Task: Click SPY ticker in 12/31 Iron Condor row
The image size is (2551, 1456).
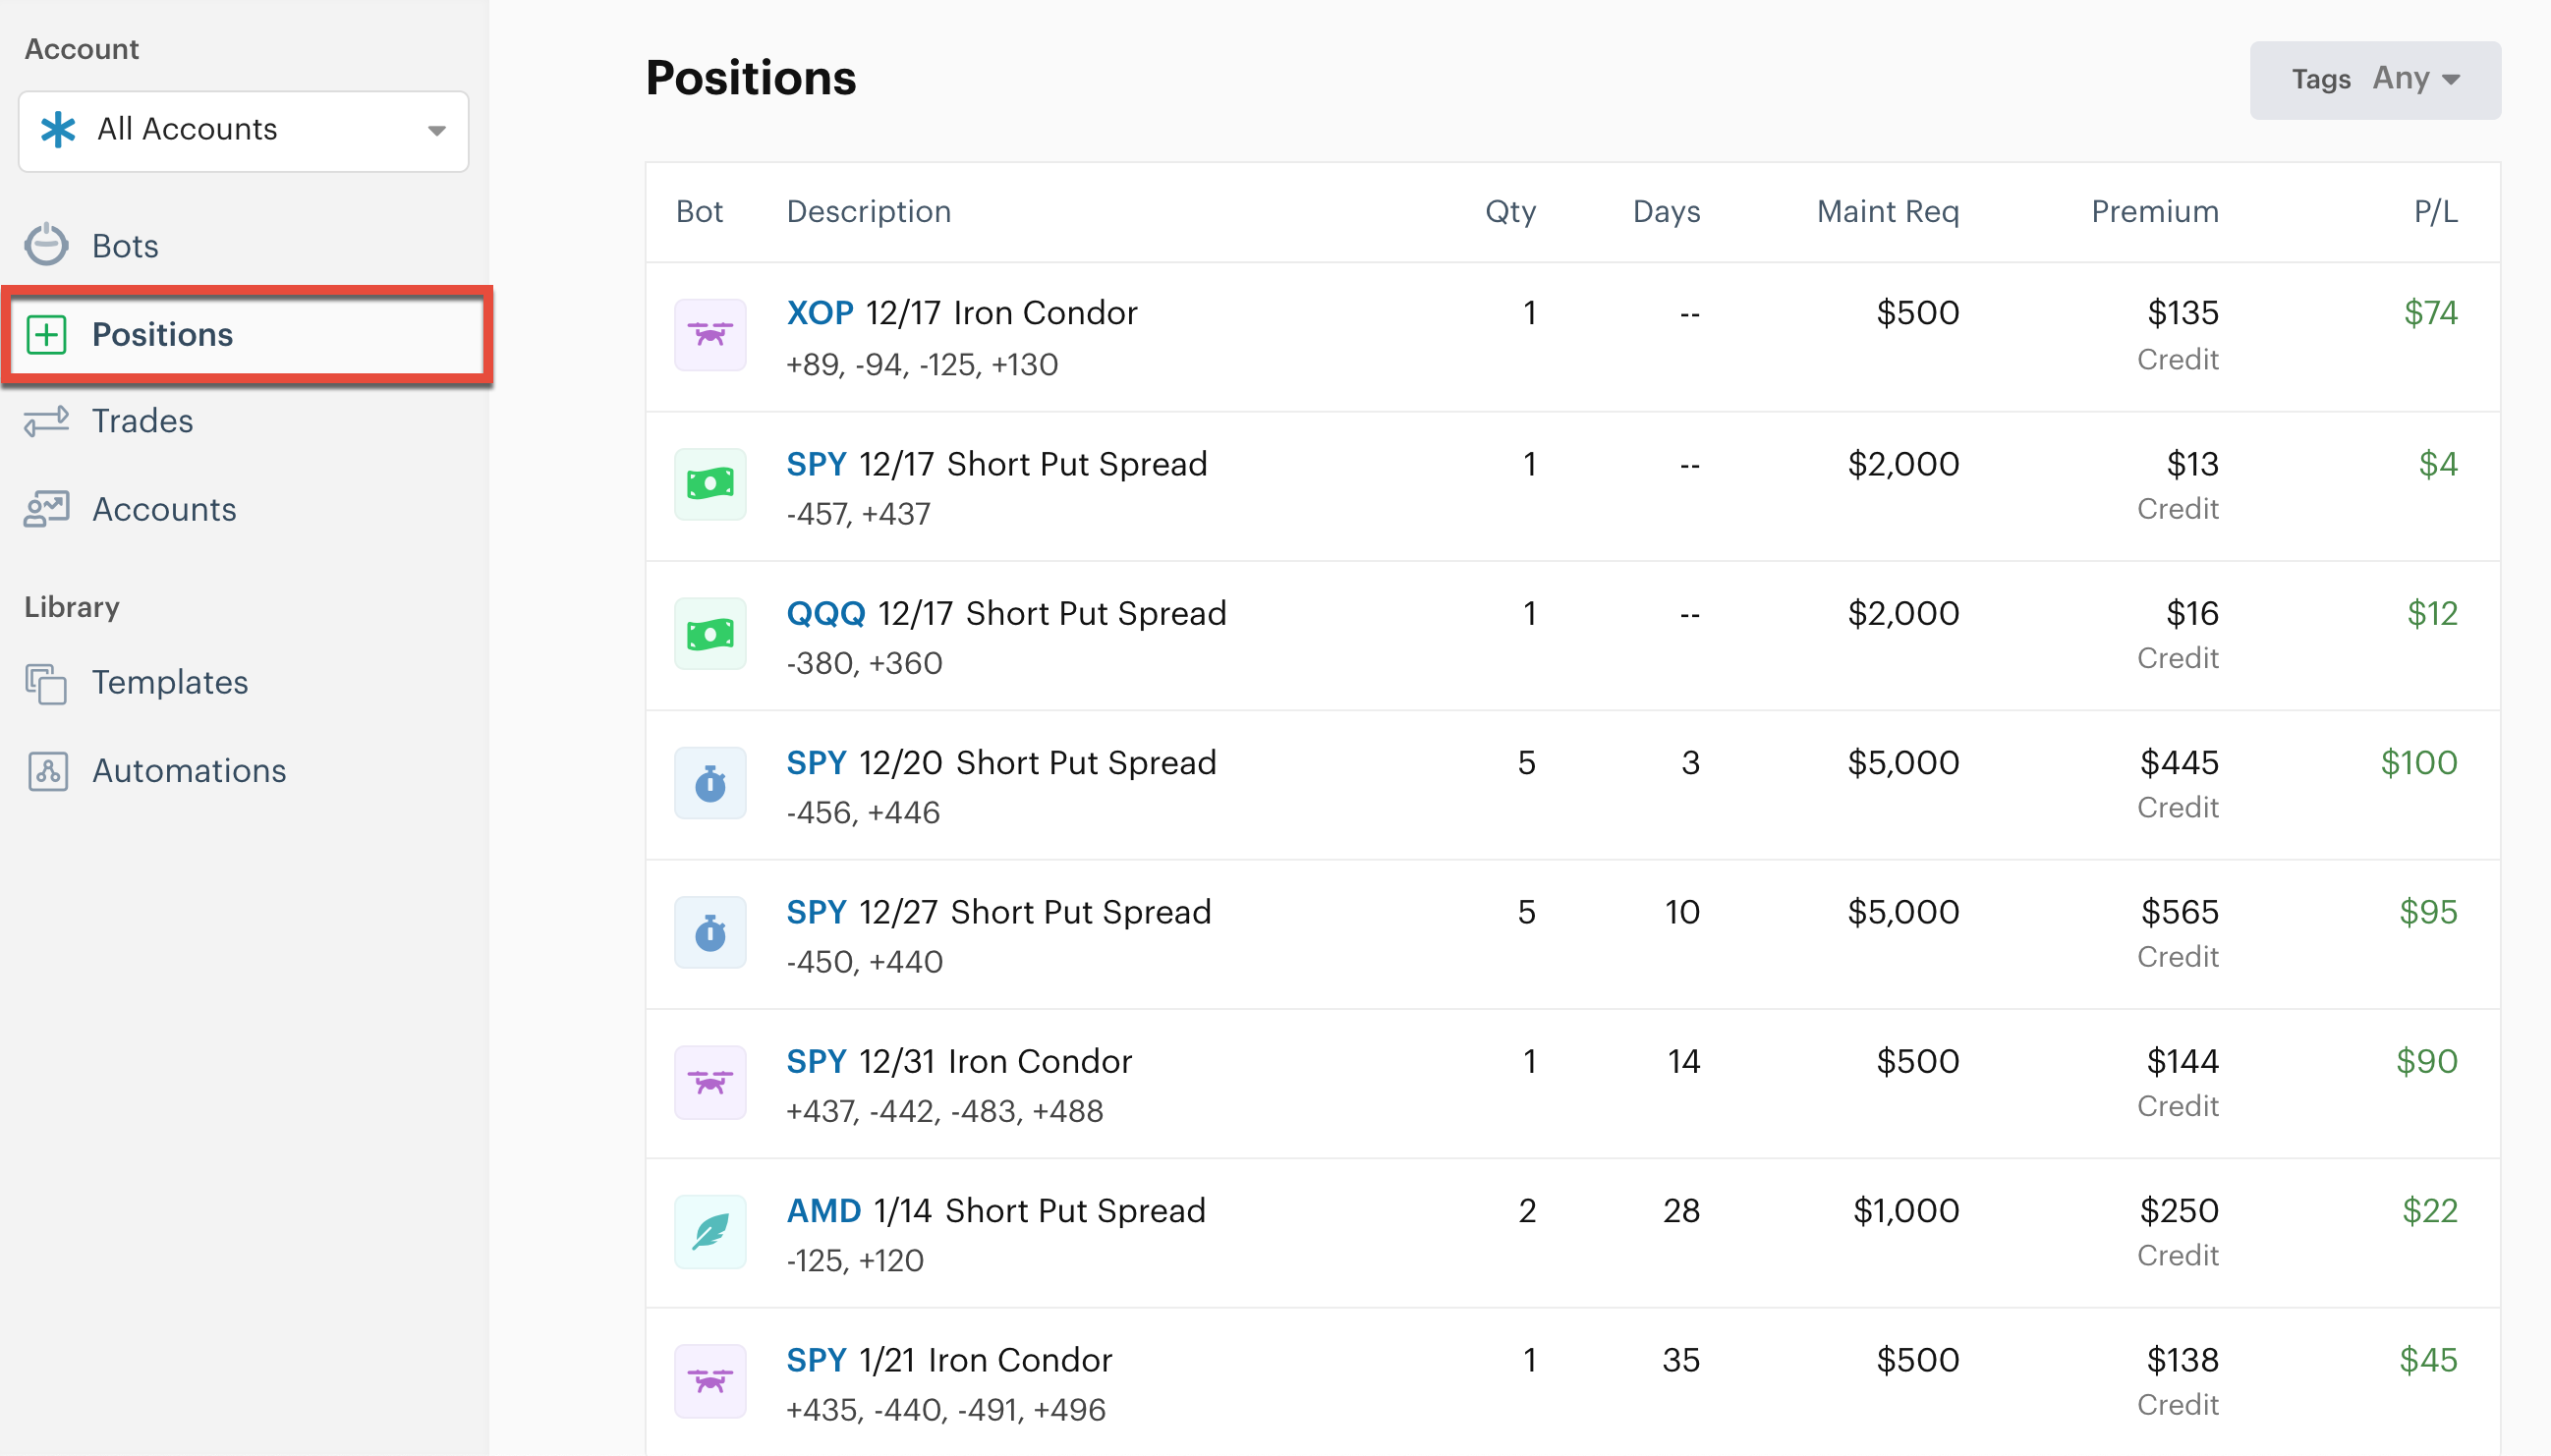Action: coord(816,1061)
